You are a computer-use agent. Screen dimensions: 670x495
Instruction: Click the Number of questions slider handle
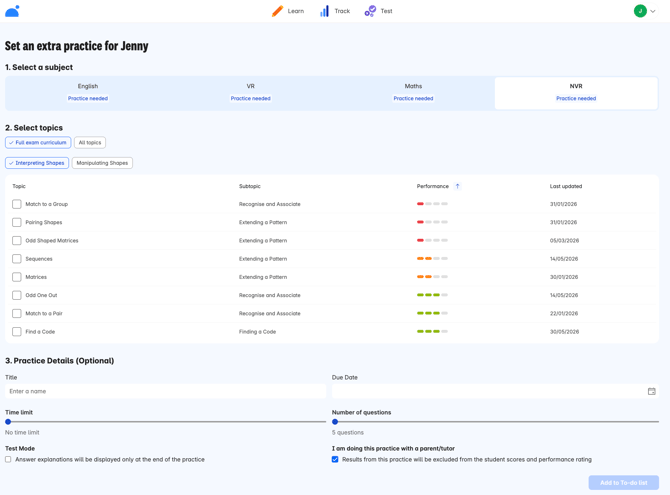pyautogui.click(x=335, y=422)
